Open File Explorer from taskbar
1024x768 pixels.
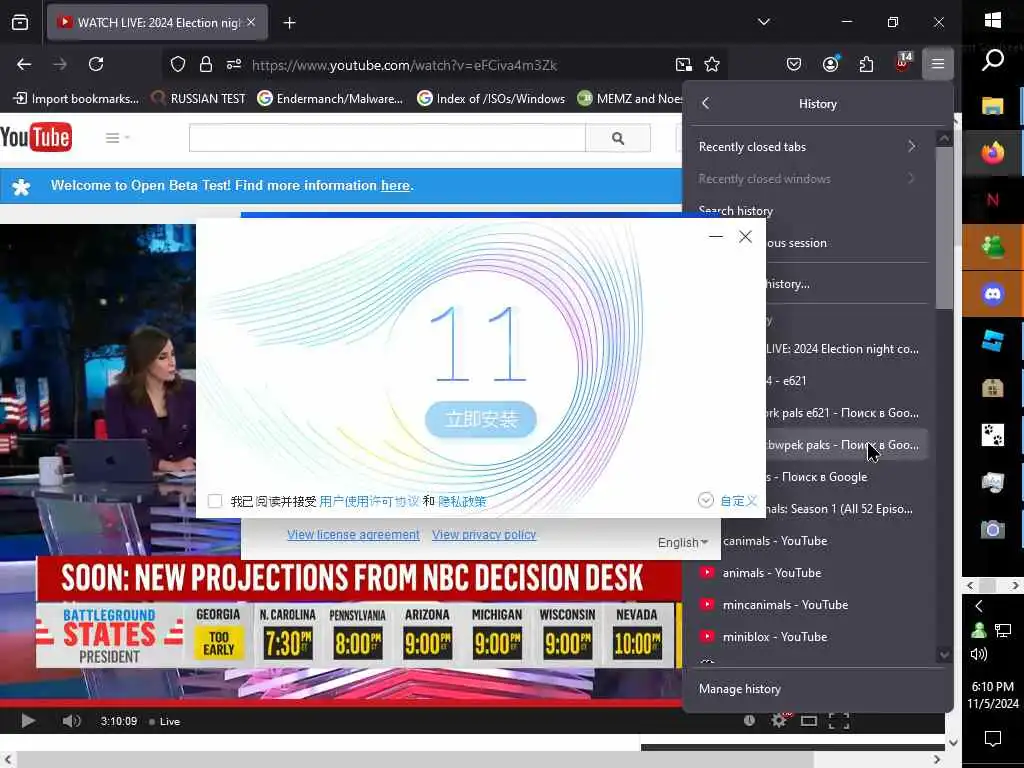tap(992, 106)
